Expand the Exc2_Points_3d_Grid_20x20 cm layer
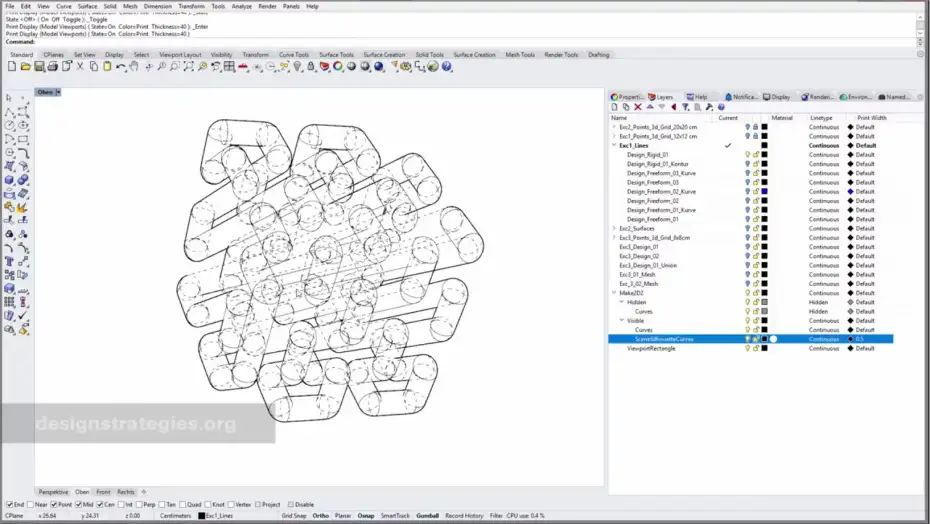Viewport: 930px width, 524px height. click(x=614, y=127)
